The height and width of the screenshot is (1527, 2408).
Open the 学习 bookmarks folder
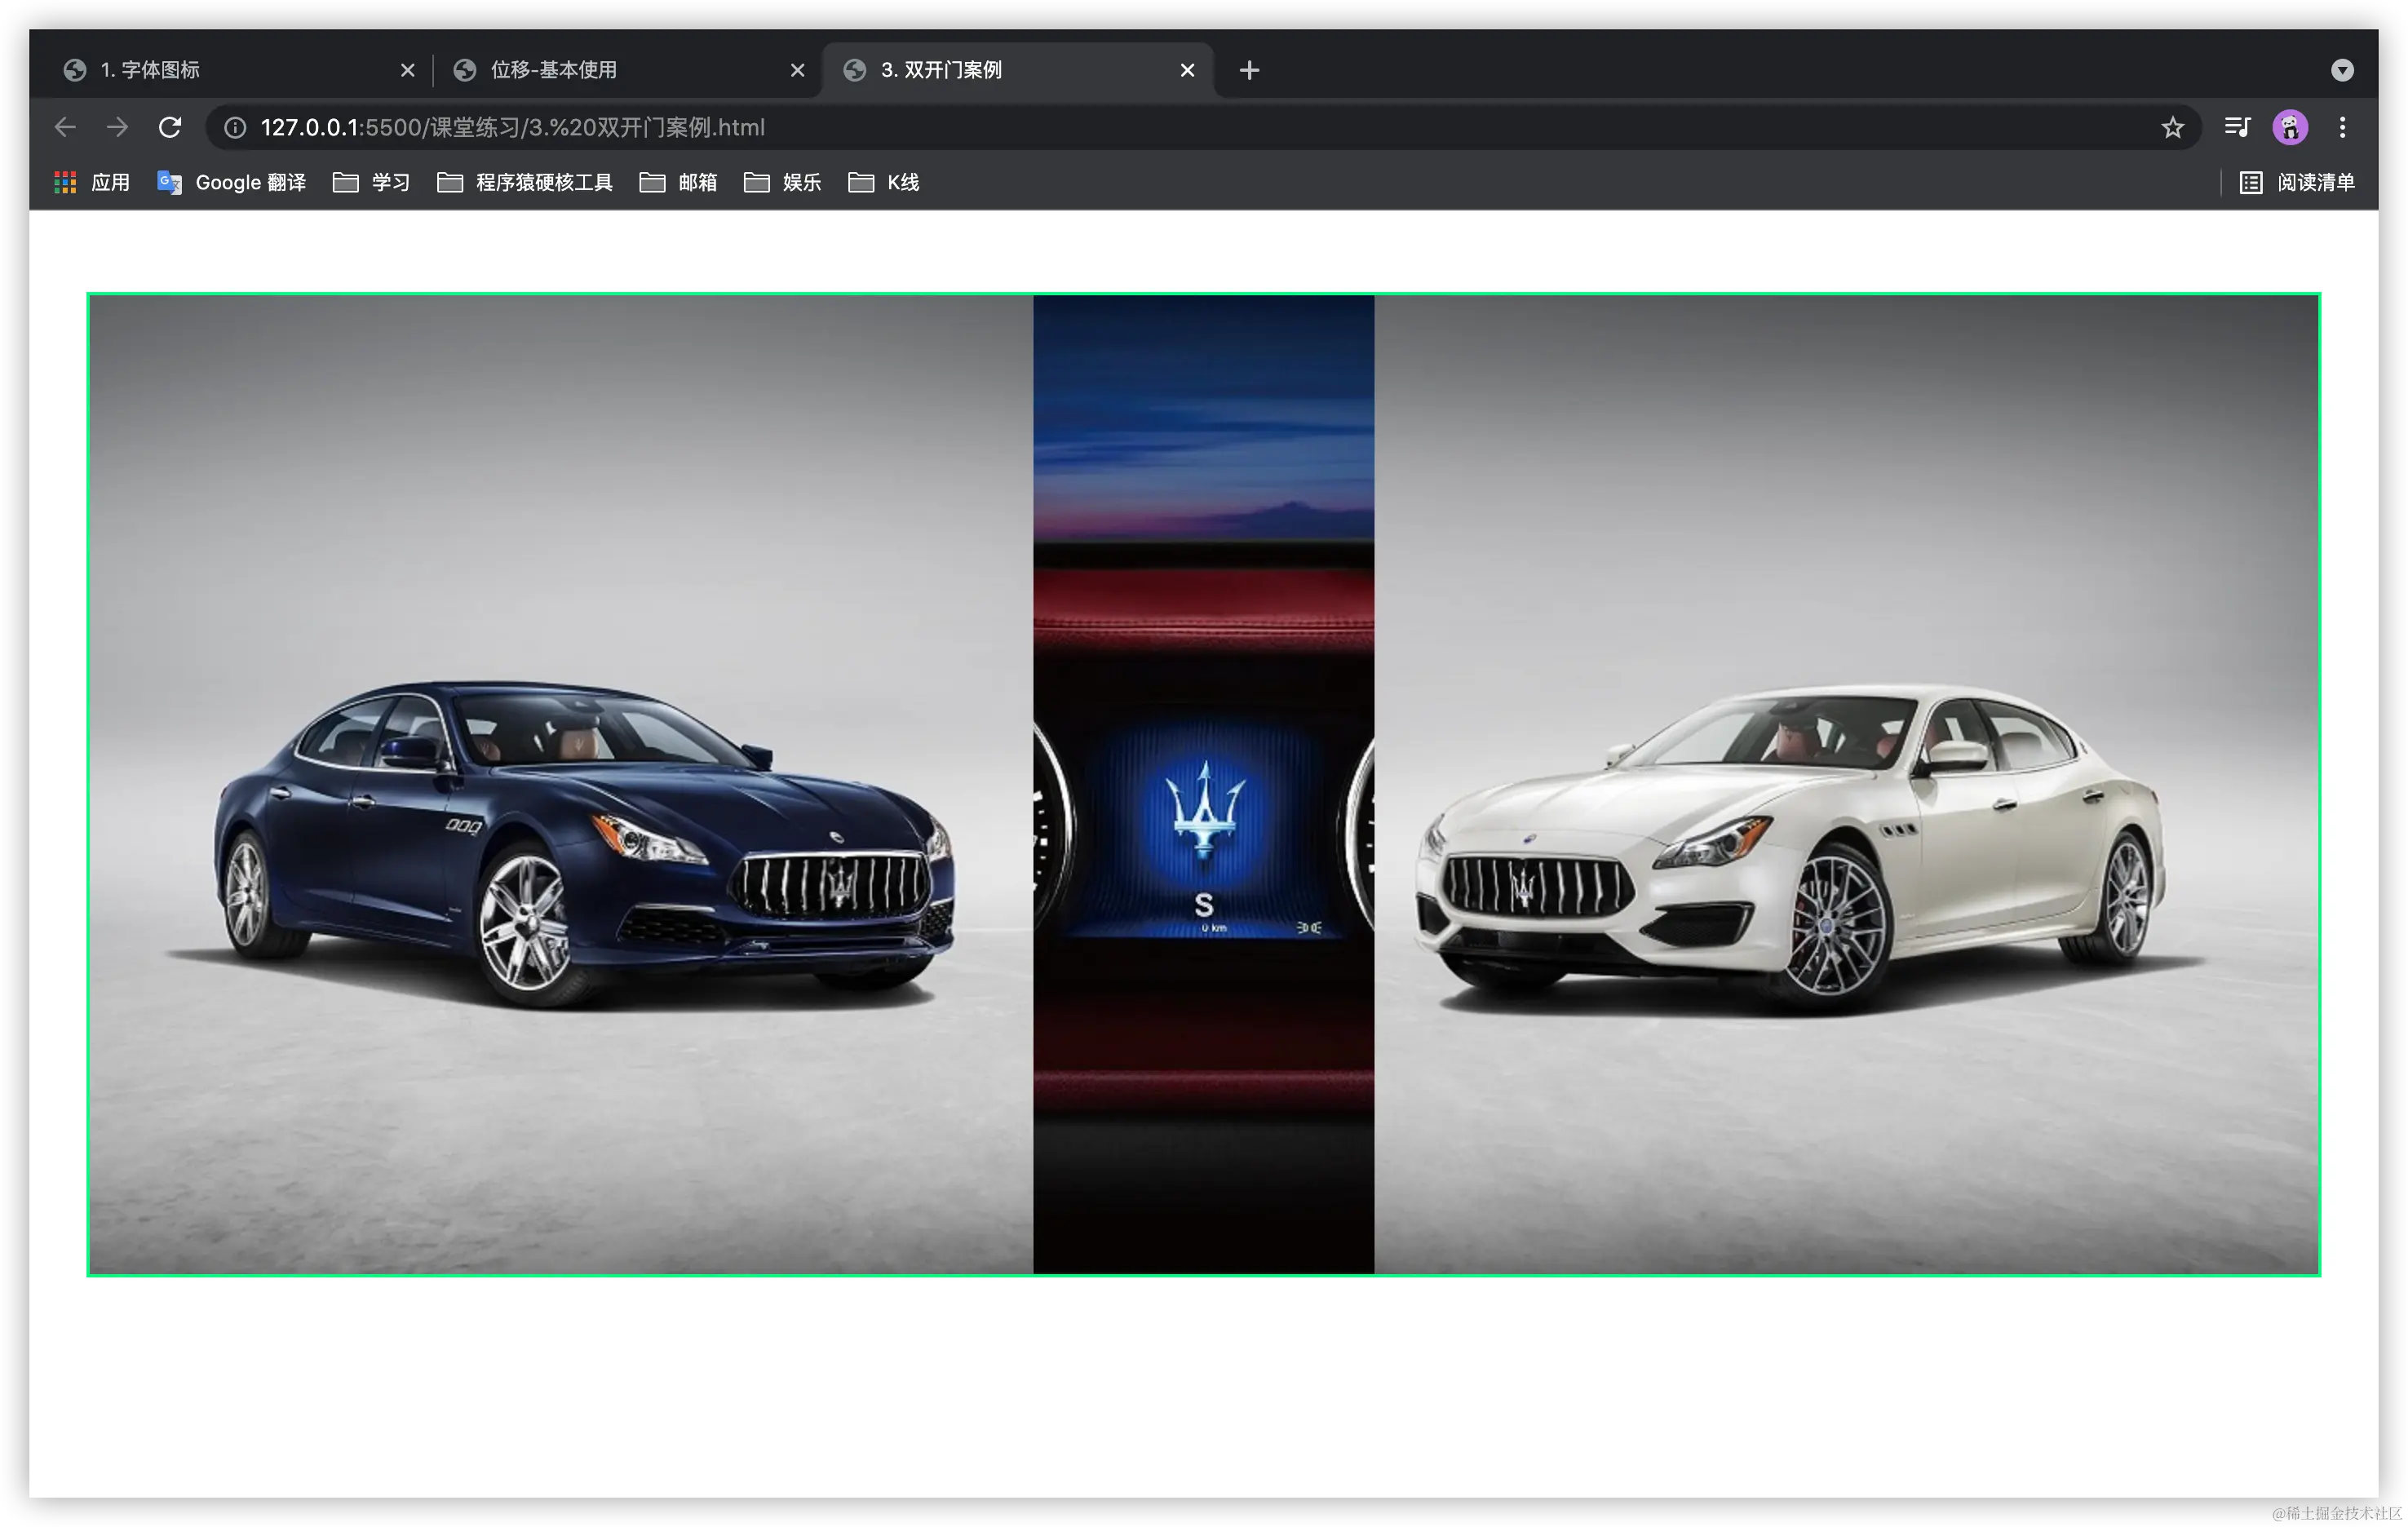(371, 182)
